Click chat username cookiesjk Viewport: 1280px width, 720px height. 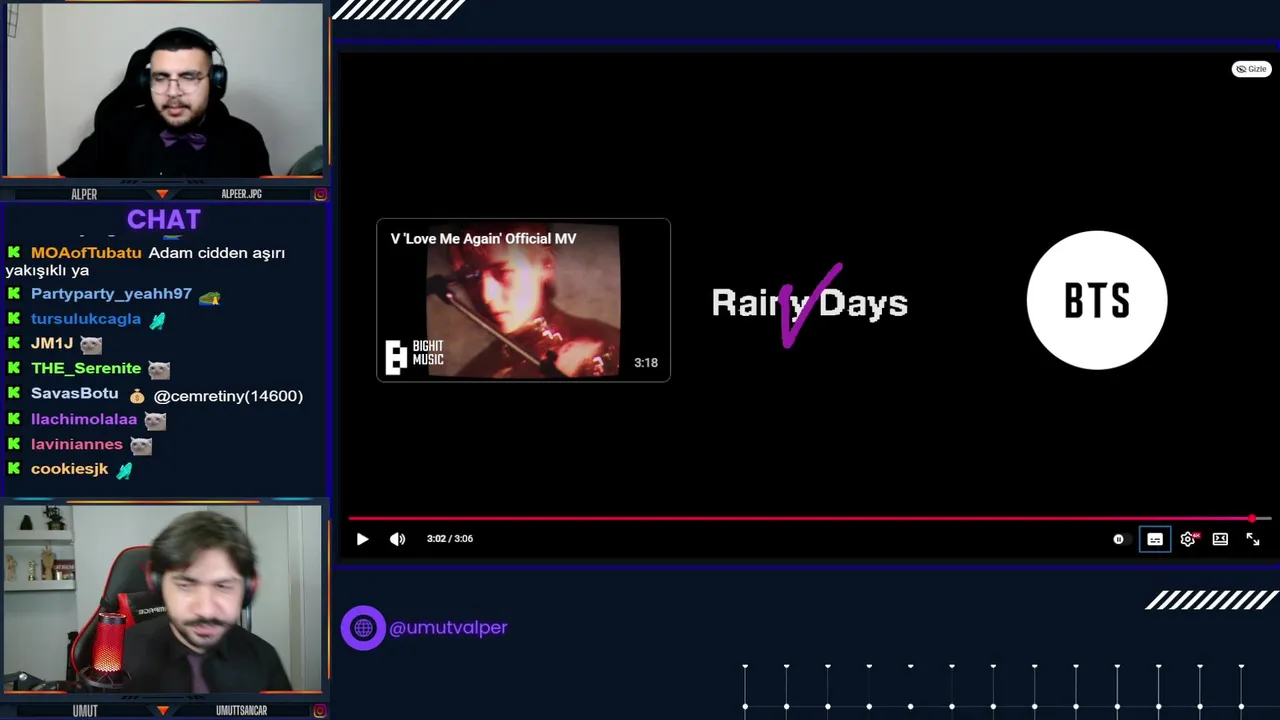point(69,469)
